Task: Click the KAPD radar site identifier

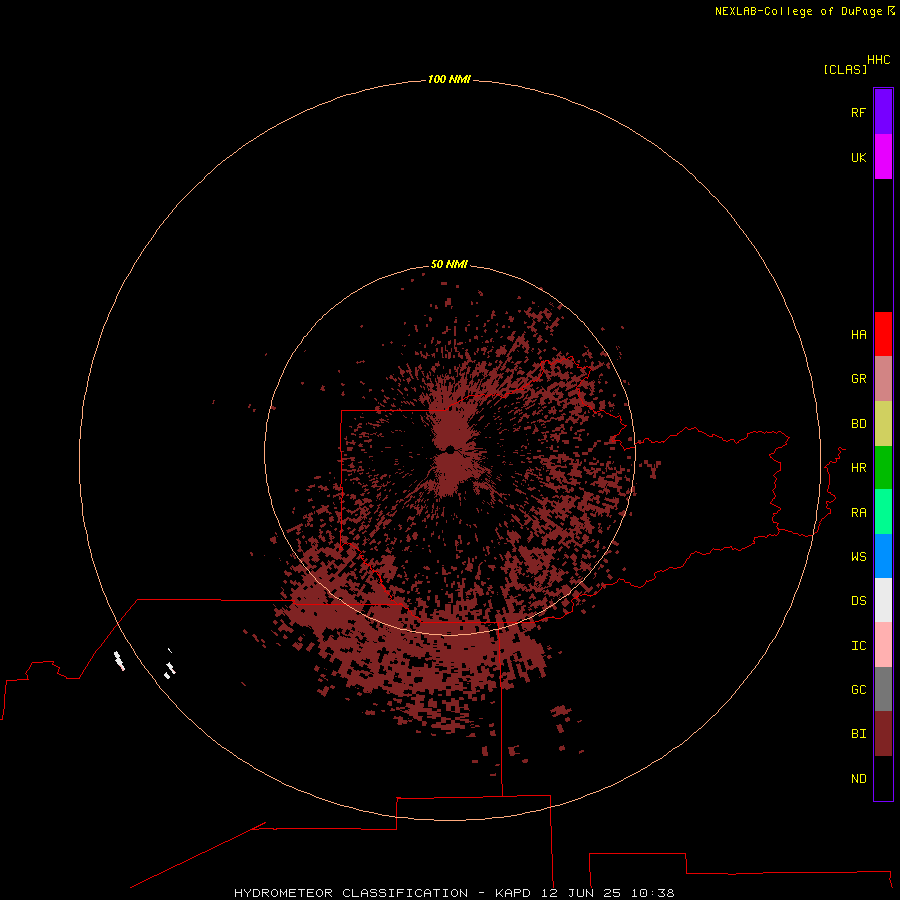Action: pyautogui.click(x=513, y=893)
